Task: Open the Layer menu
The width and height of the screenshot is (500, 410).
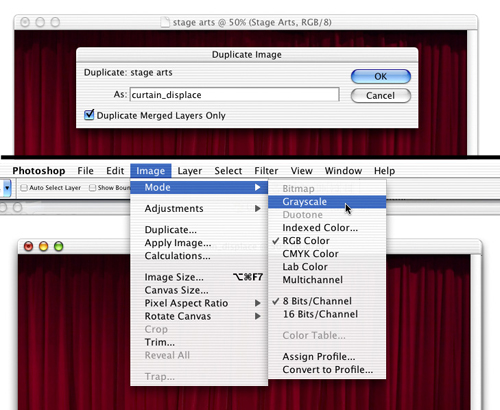Action: [190, 171]
